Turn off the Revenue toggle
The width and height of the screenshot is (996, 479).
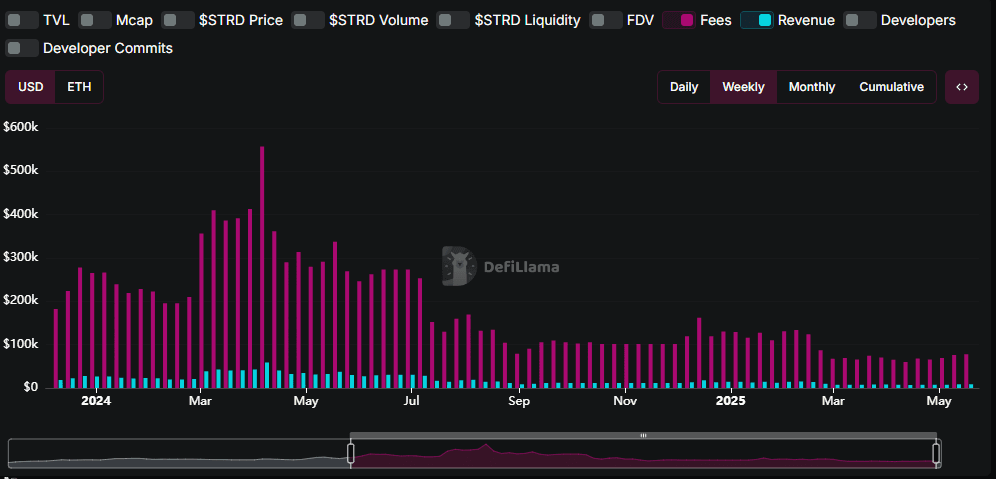[x=757, y=20]
